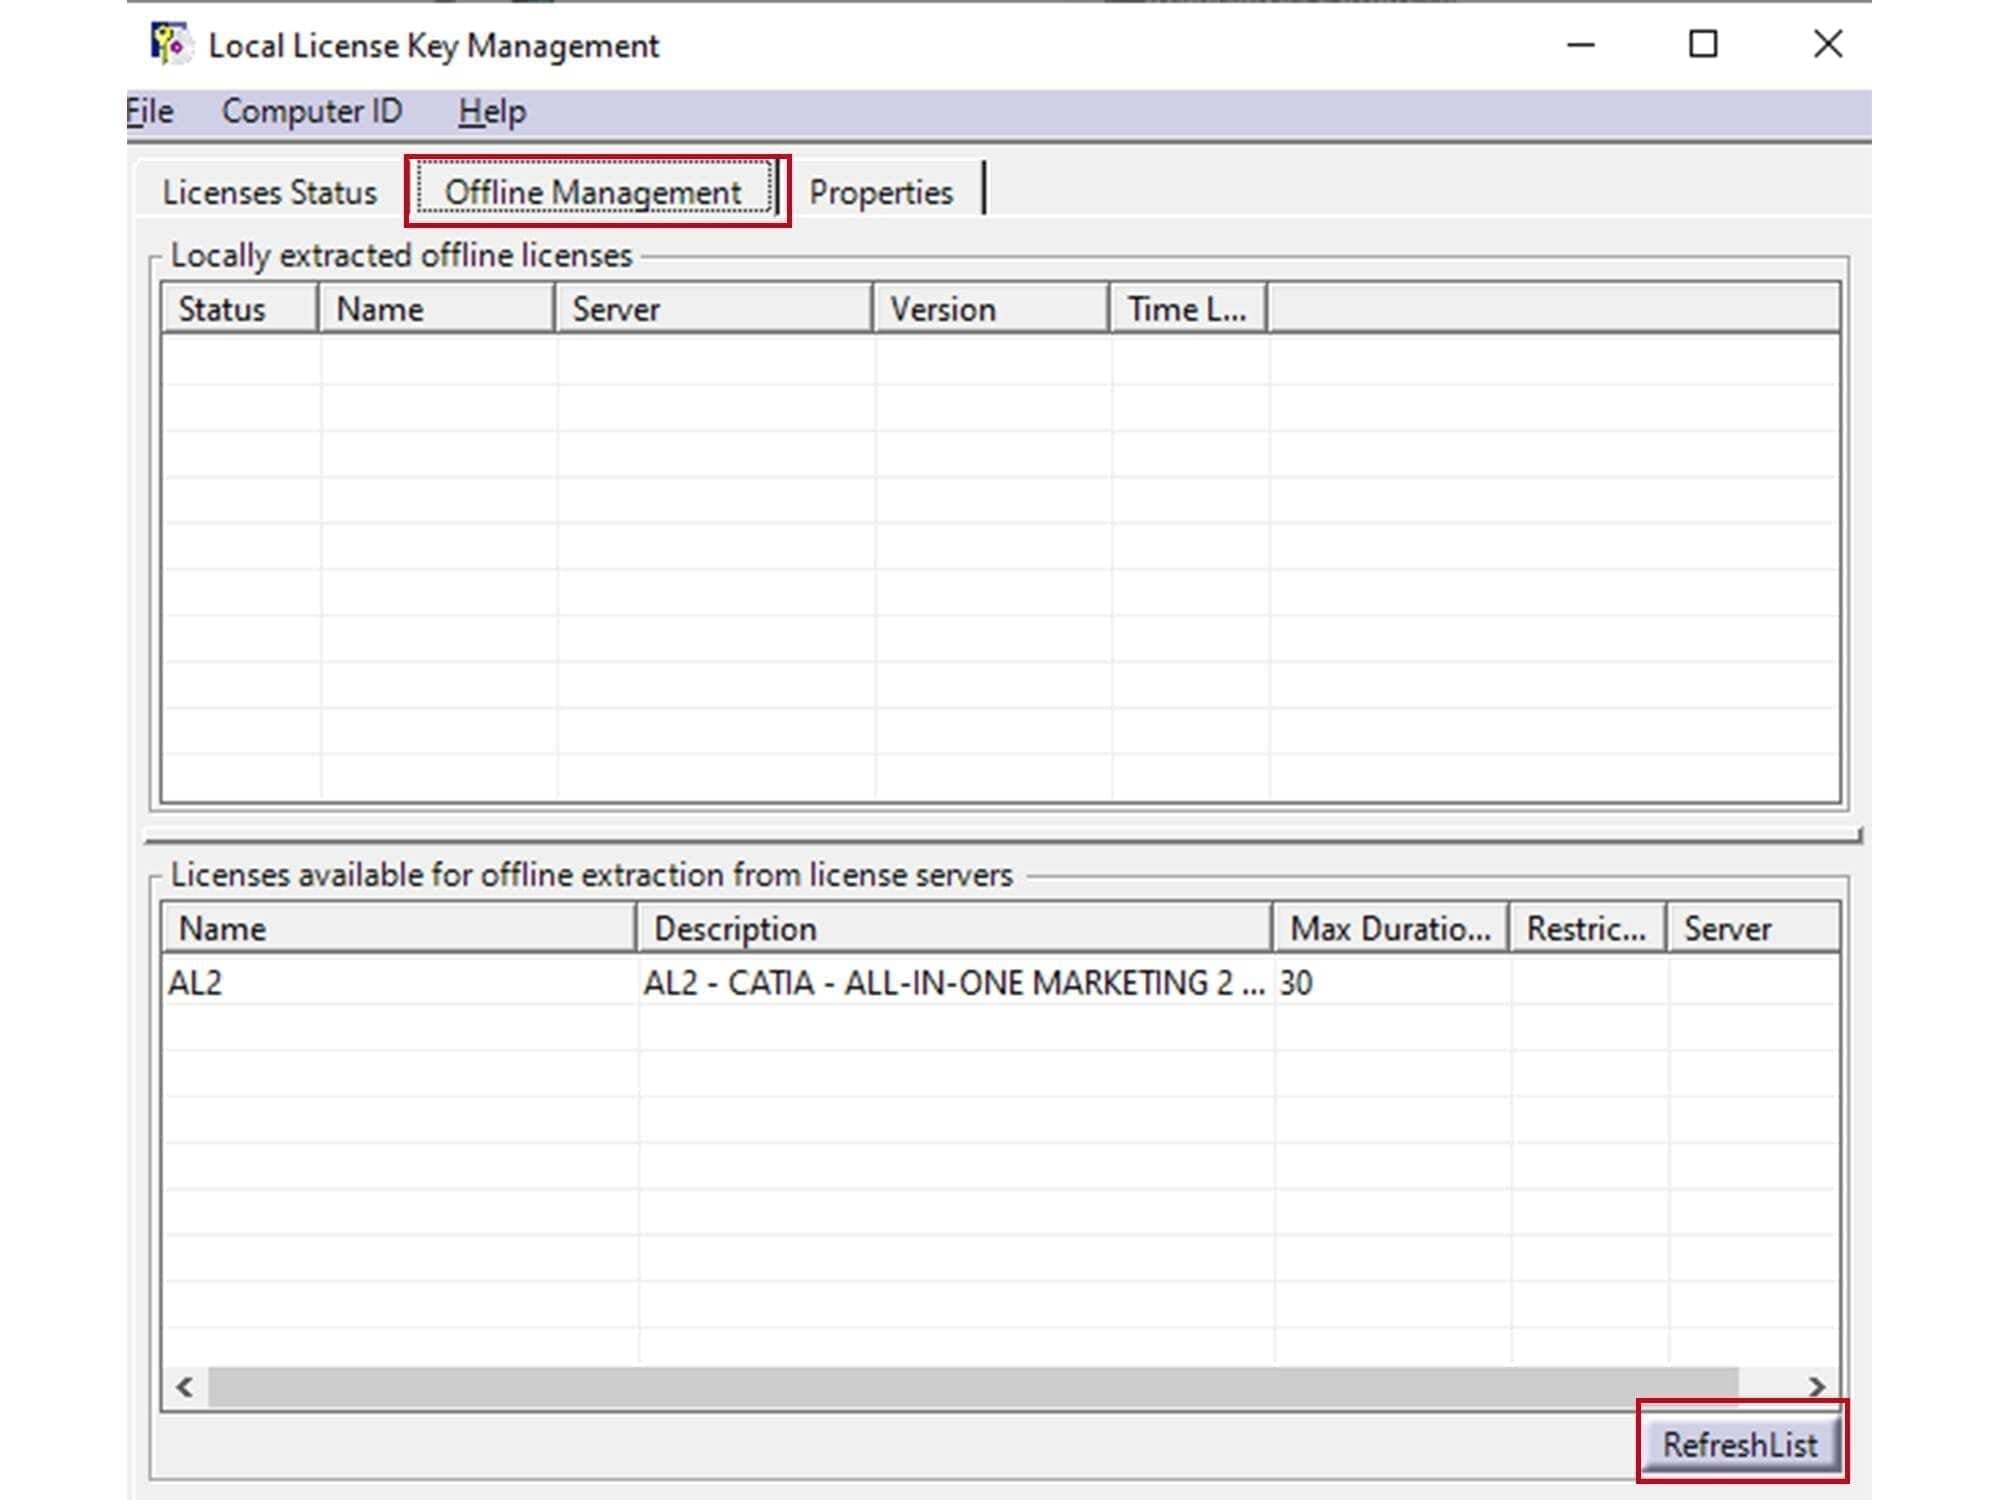Open the Computer ID menu

(x=312, y=111)
